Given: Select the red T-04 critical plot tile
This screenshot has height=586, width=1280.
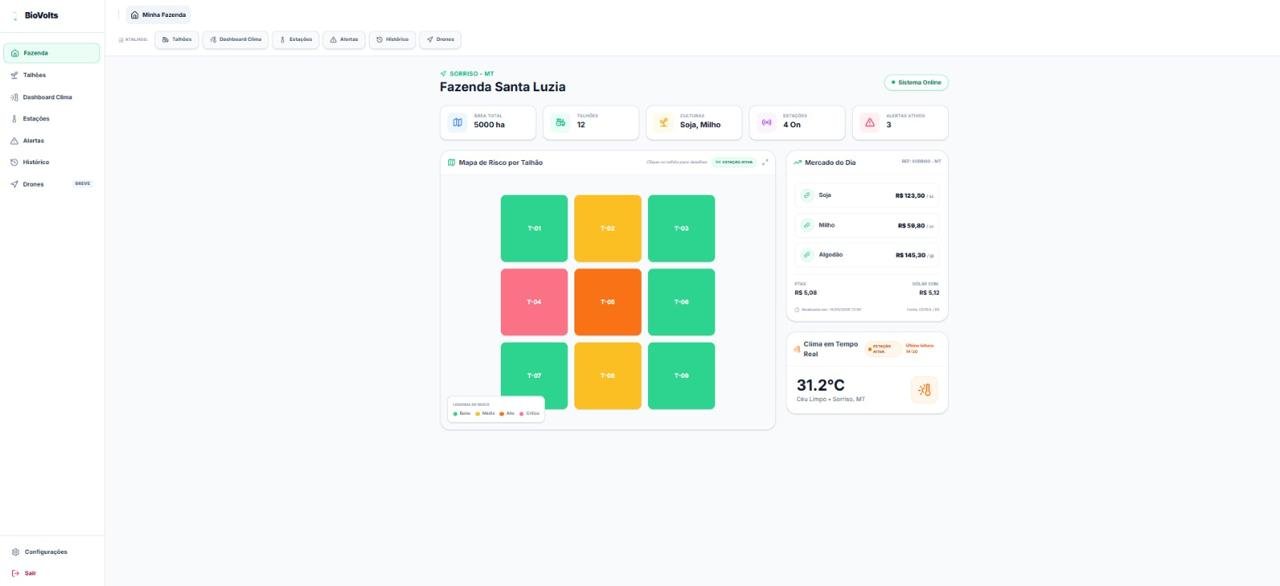Looking at the screenshot, I should point(534,302).
